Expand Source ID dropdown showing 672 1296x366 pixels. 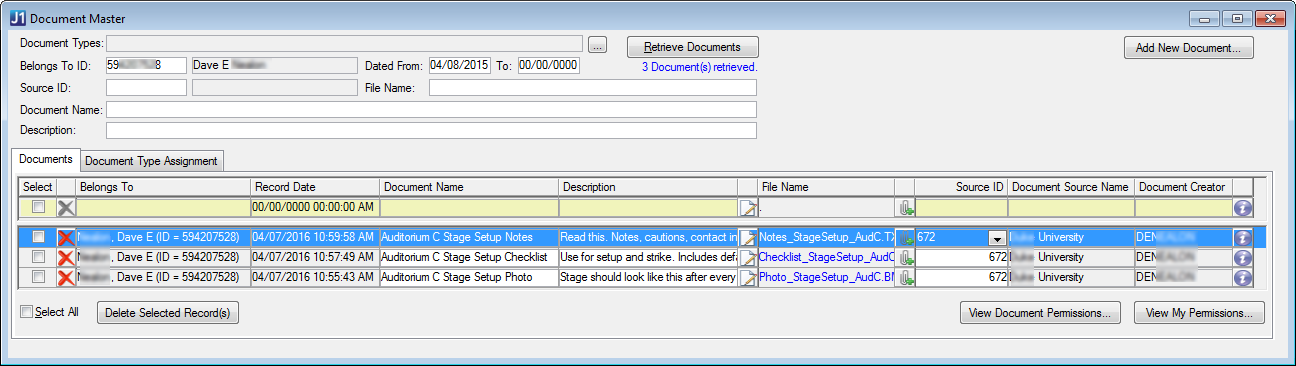coord(996,238)
